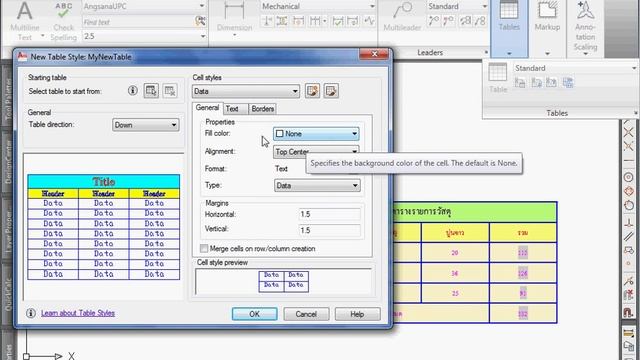
Task: Click the Help button
Action: [x=357, y=314]
